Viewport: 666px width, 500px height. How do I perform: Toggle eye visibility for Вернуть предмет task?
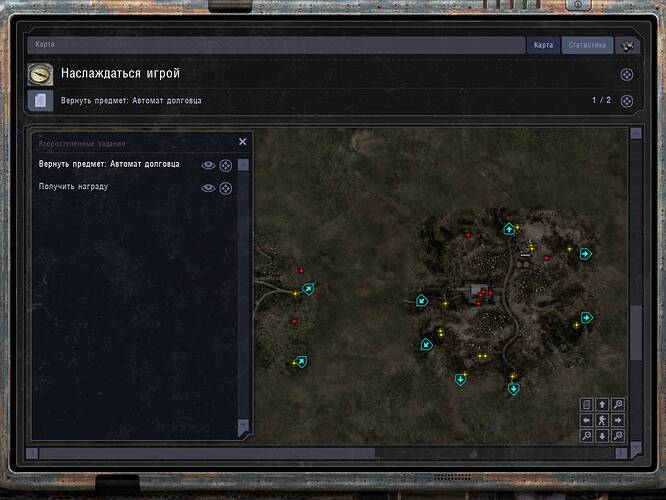tap(208, 165)
